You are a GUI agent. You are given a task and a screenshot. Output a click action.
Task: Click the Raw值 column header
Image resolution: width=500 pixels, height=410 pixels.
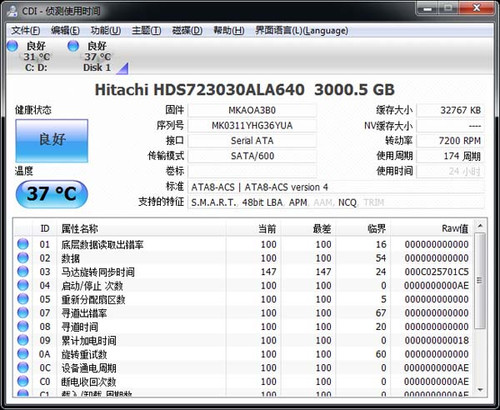pyautogui.click(x=431, y=229)
